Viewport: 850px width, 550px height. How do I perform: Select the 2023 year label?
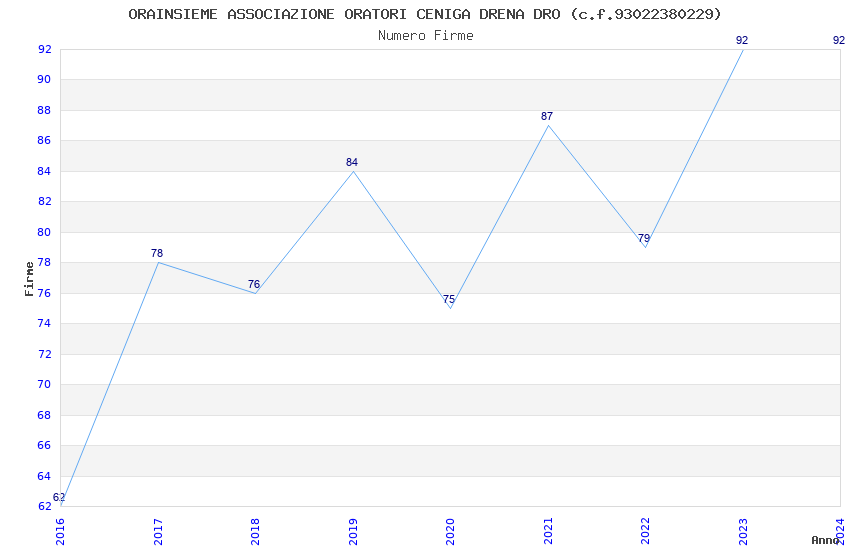743,532
